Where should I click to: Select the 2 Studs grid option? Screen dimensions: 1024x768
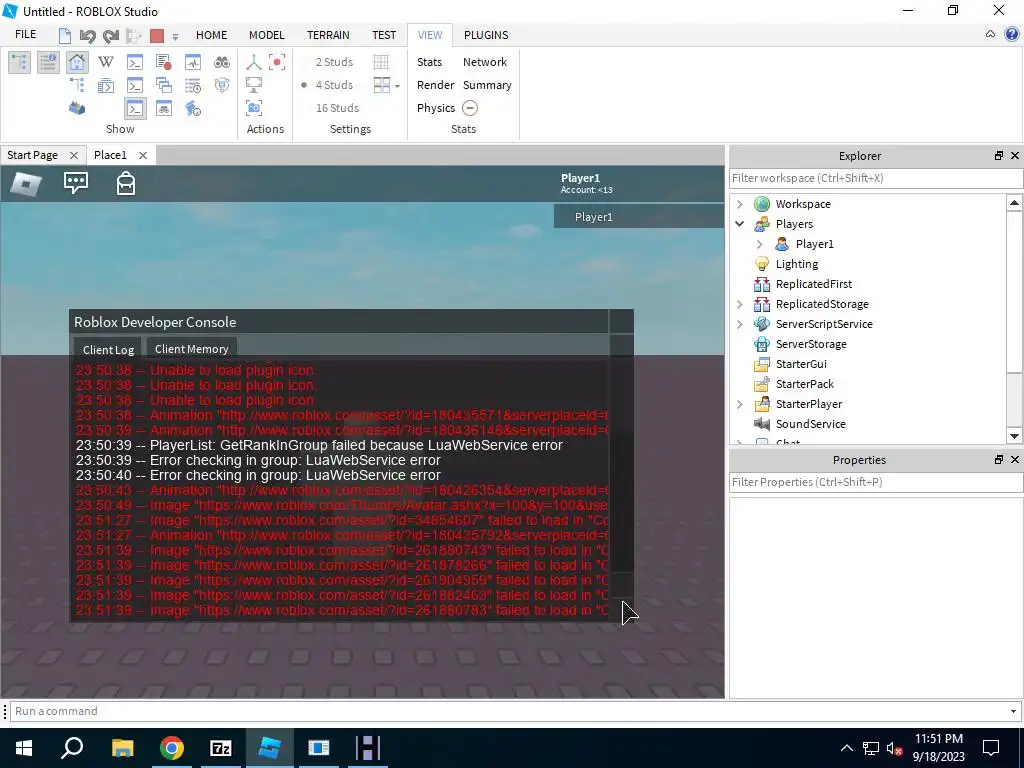pyautogui.click(x=334, y=62)
